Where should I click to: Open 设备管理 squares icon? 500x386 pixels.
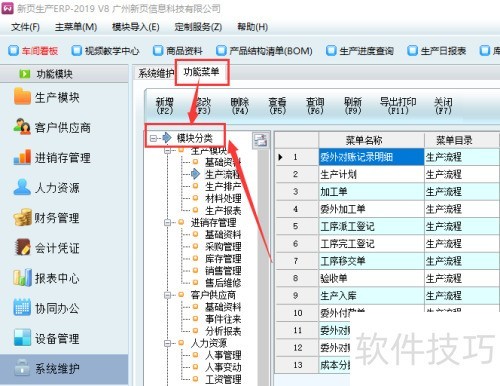click(22, 338)
